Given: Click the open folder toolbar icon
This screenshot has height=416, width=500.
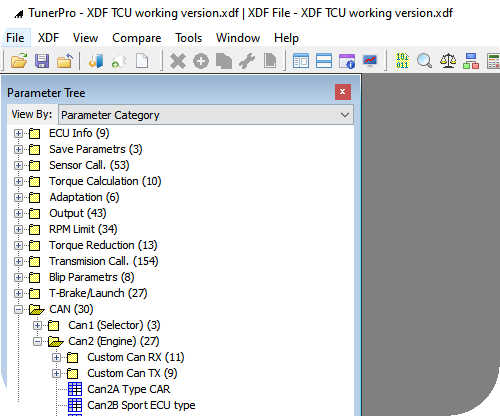Looking at the screenshot, I should click(x=19, y=61).
